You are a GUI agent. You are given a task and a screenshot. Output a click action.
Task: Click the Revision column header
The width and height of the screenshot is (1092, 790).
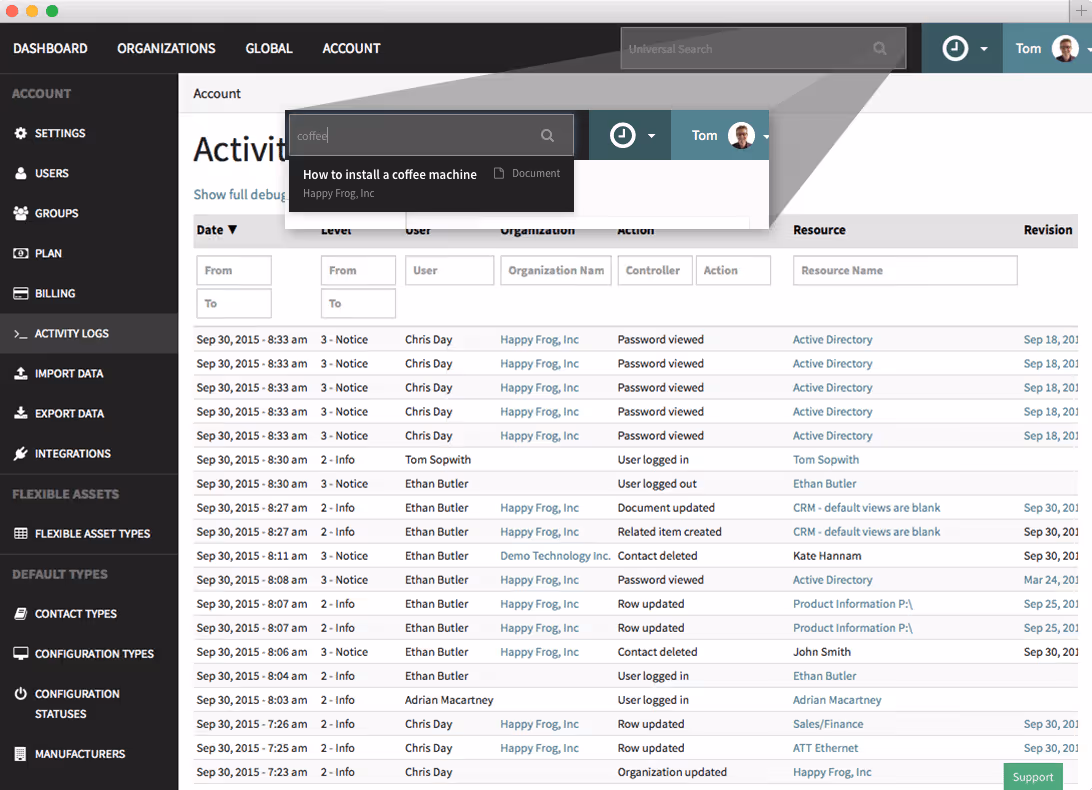click(x=1048, y=230)
